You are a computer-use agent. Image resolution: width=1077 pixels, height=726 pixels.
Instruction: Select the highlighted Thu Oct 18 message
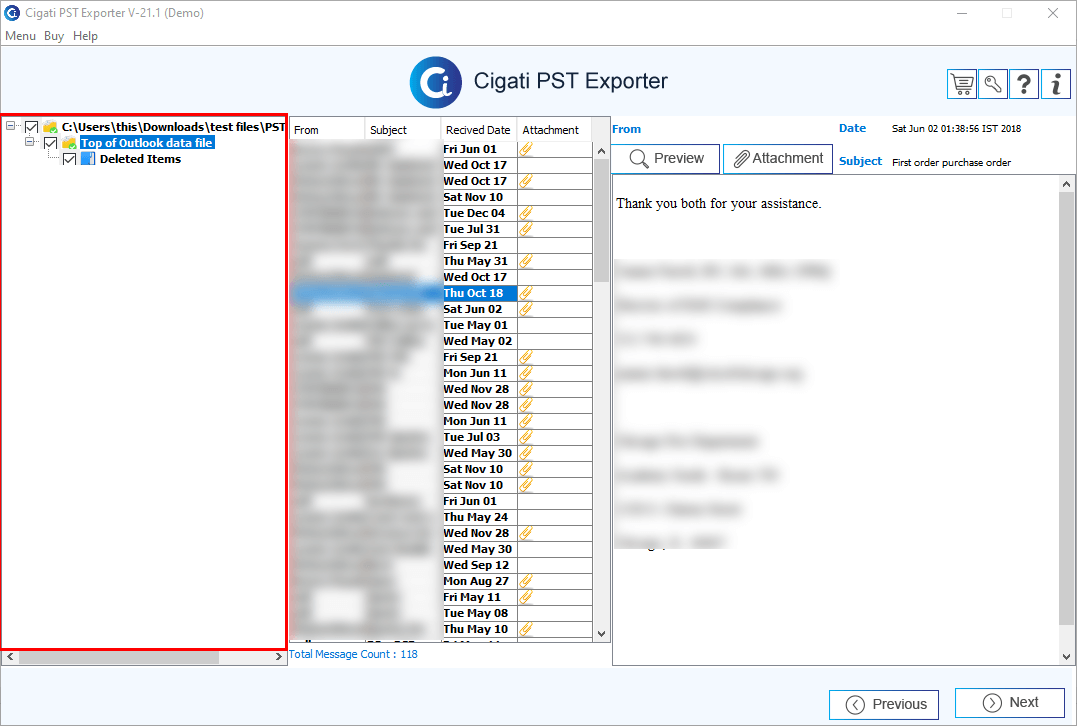(x=441, y=293)
